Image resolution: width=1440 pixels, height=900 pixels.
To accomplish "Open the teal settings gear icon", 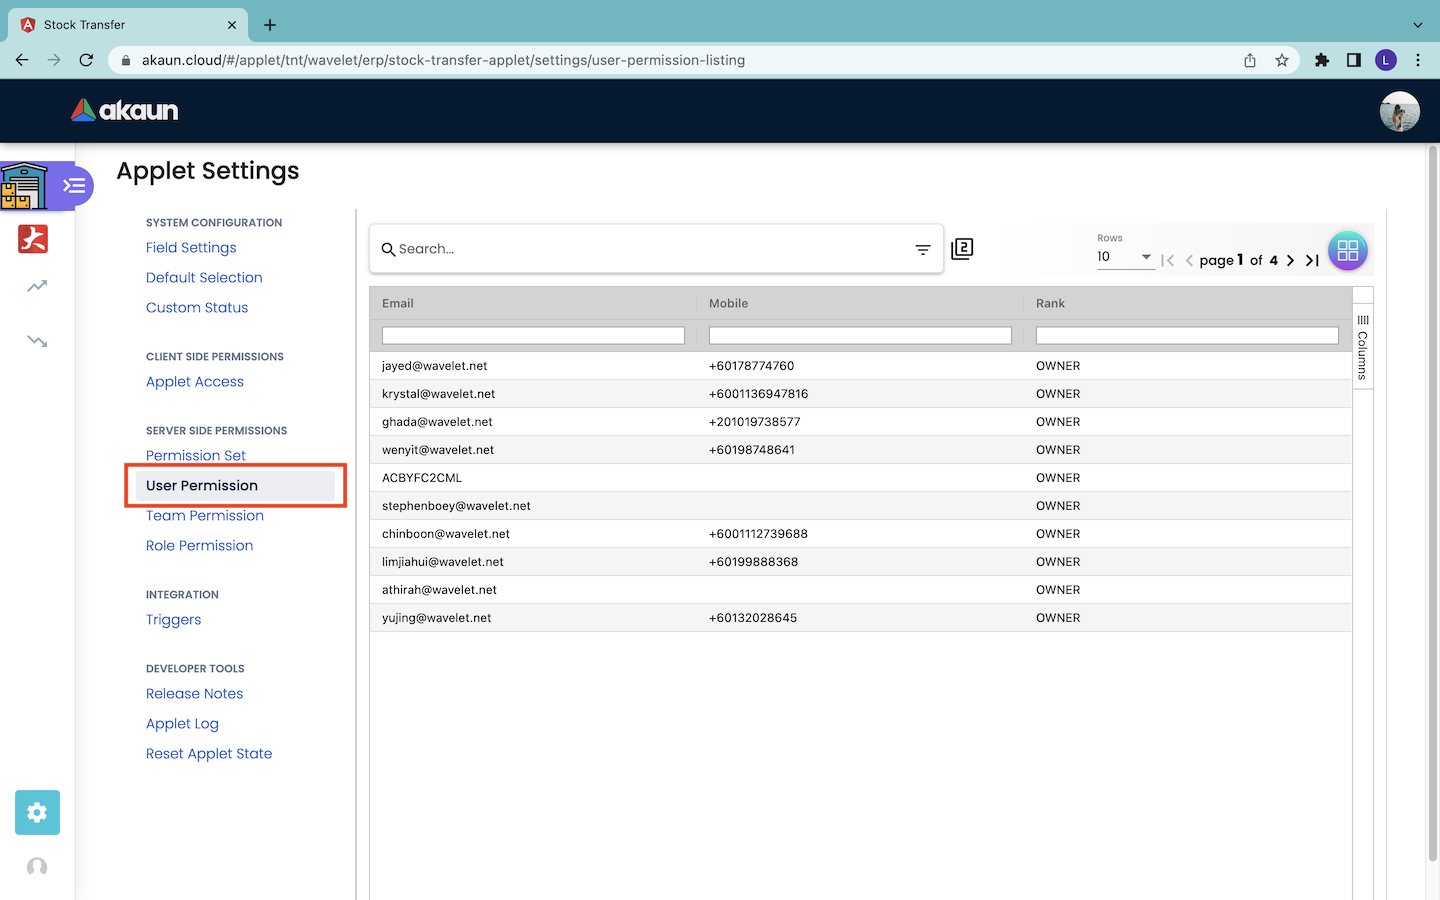I will 37,812.
